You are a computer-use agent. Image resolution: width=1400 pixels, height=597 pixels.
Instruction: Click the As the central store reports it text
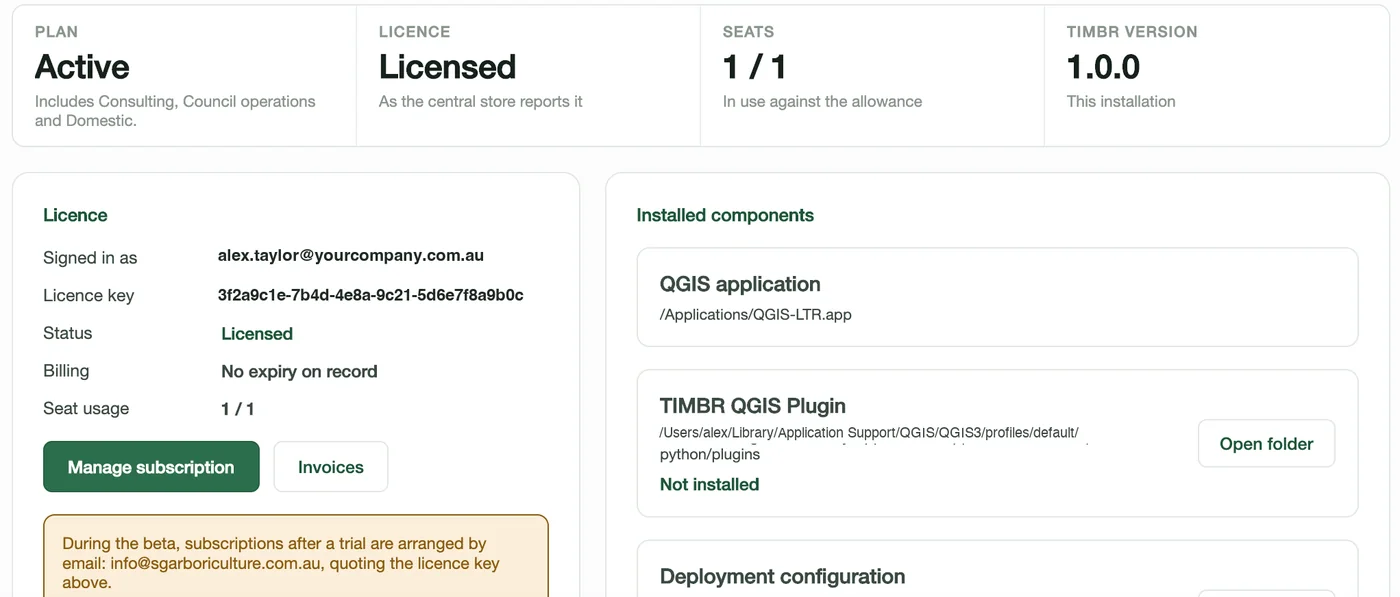480,101
